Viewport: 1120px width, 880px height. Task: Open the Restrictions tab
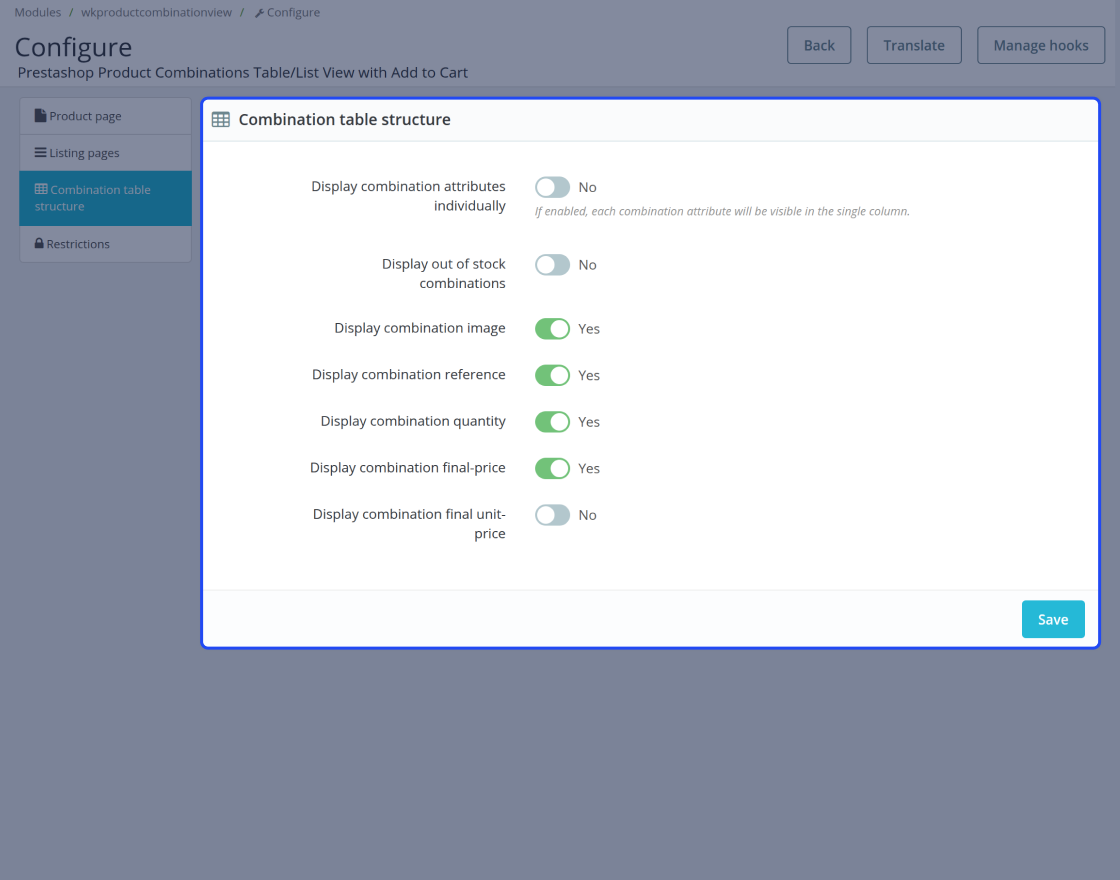point(105,244)
